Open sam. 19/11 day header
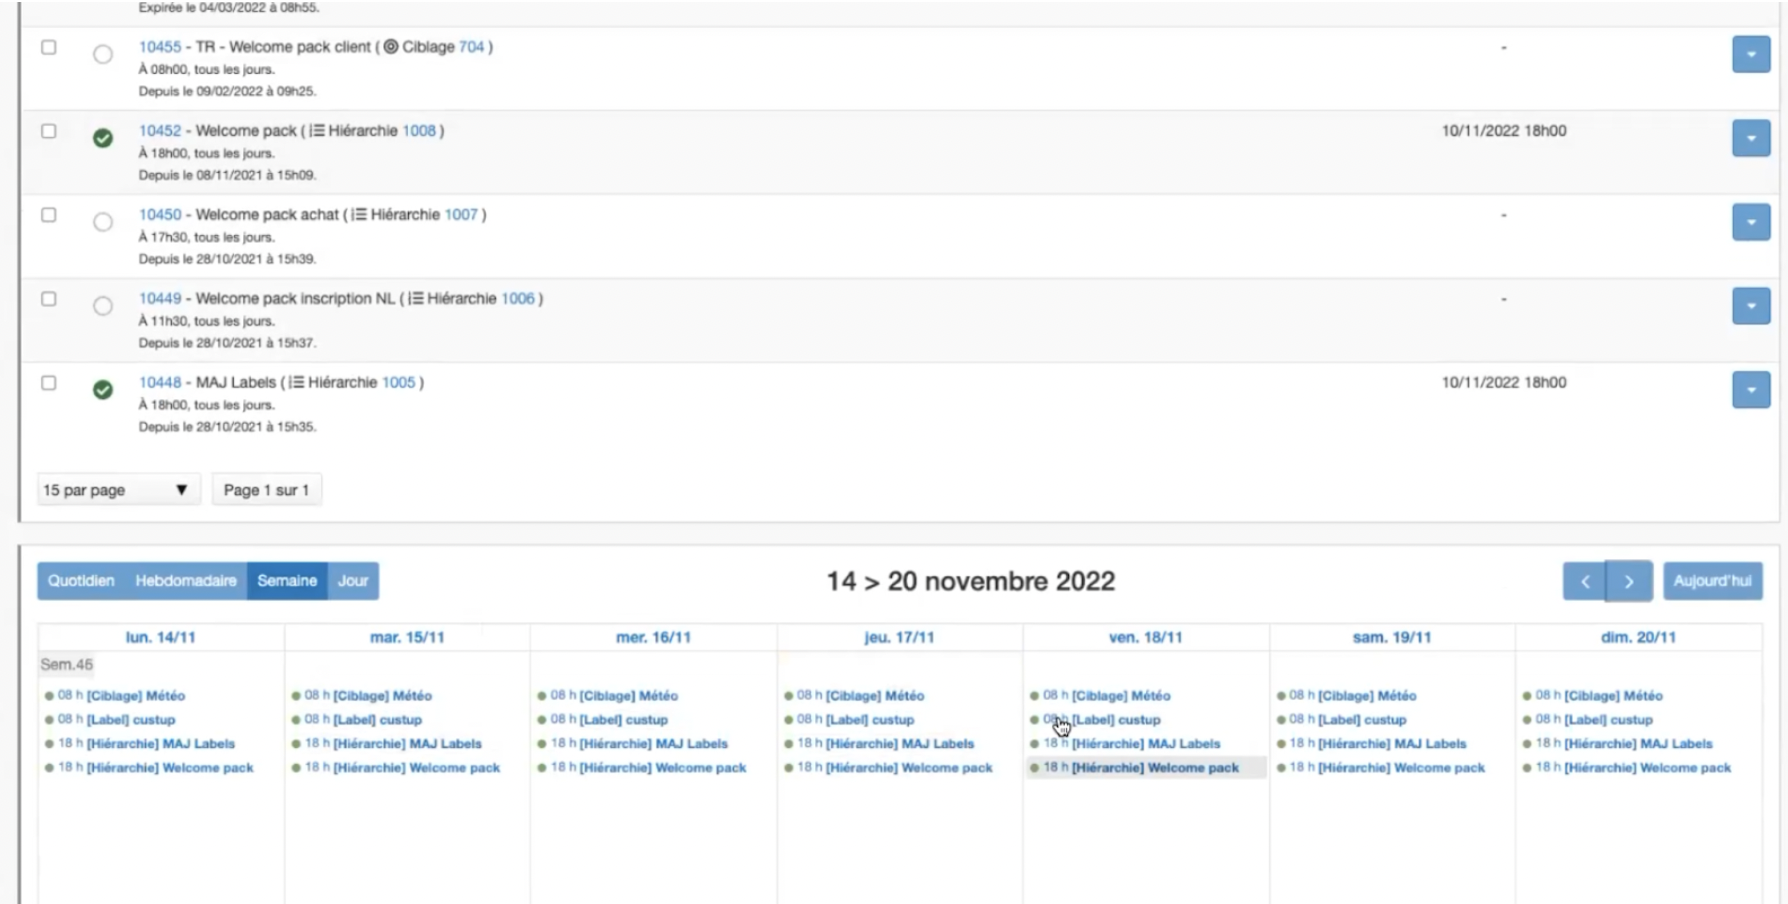The width and height of the screenshot is (1788, 904). point(1391,637)
